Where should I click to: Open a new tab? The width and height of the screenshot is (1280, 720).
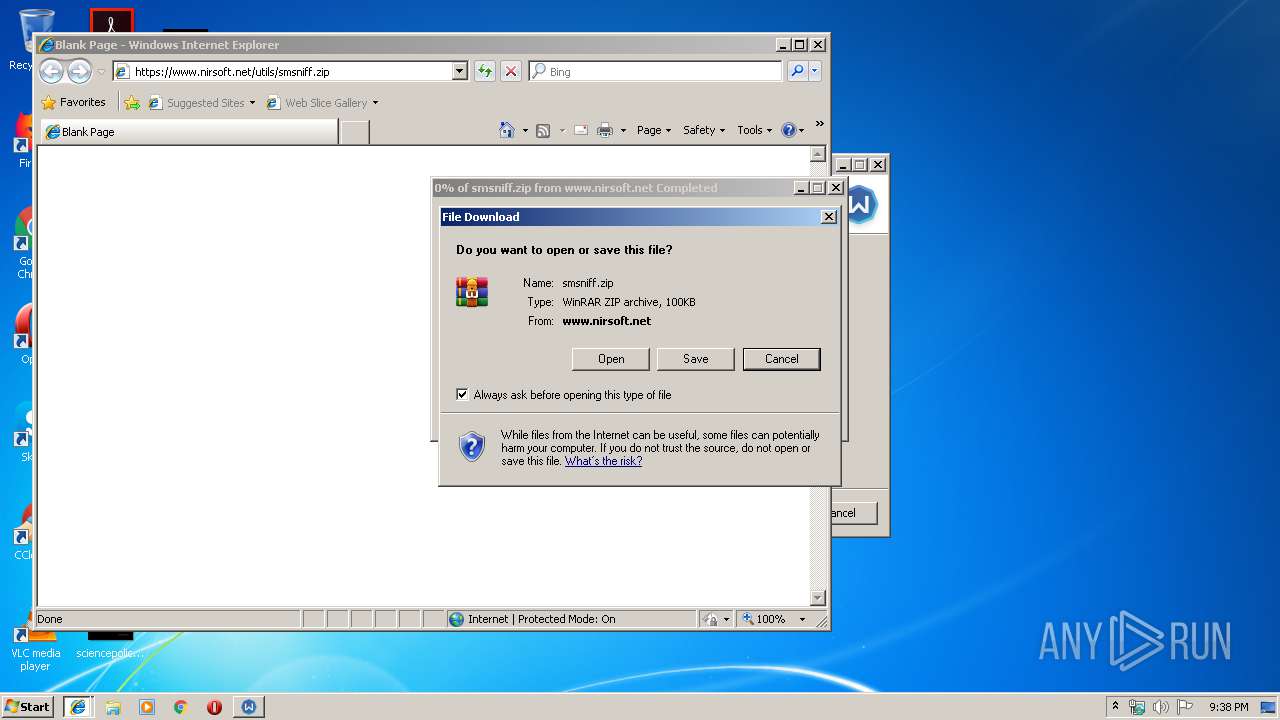coord(354,132)
